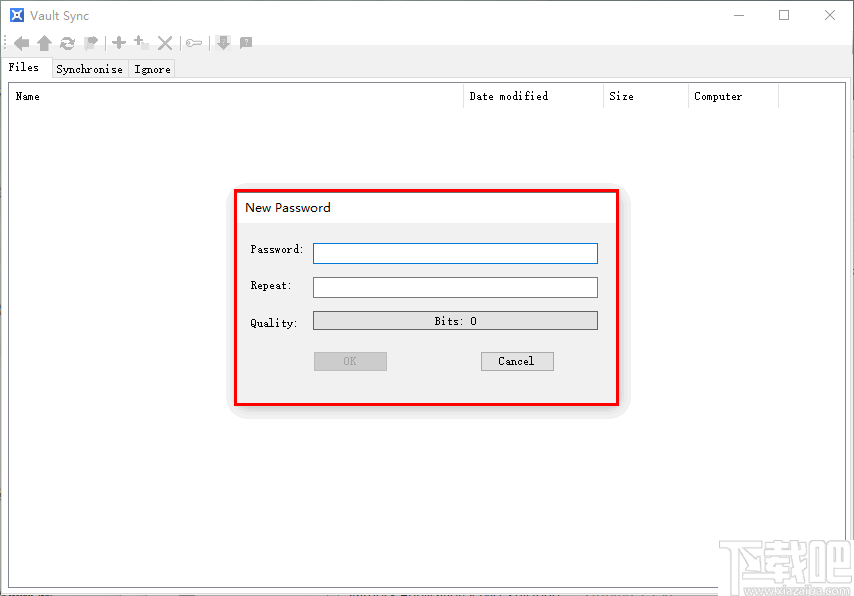
Task: Click the export file arrow icon
Action: [x=91, y=42]
